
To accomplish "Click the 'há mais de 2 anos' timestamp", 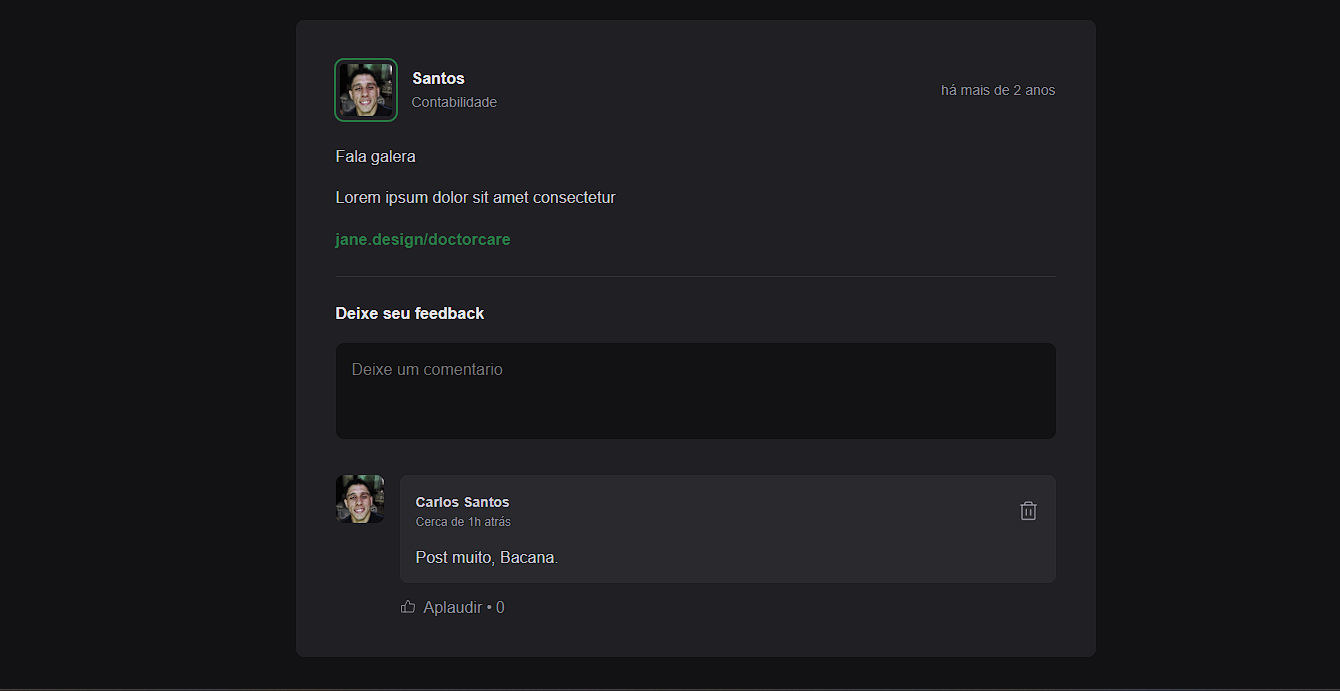I will (998, 90).
